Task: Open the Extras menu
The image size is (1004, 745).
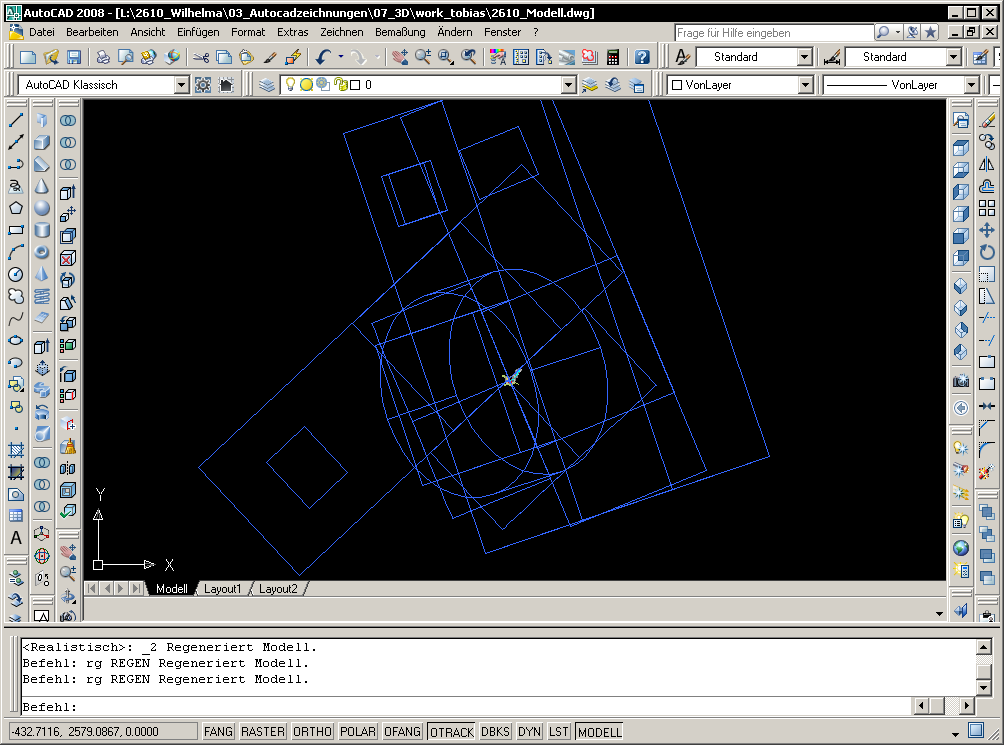Action: pyautogui.click(x=293, y=32)
